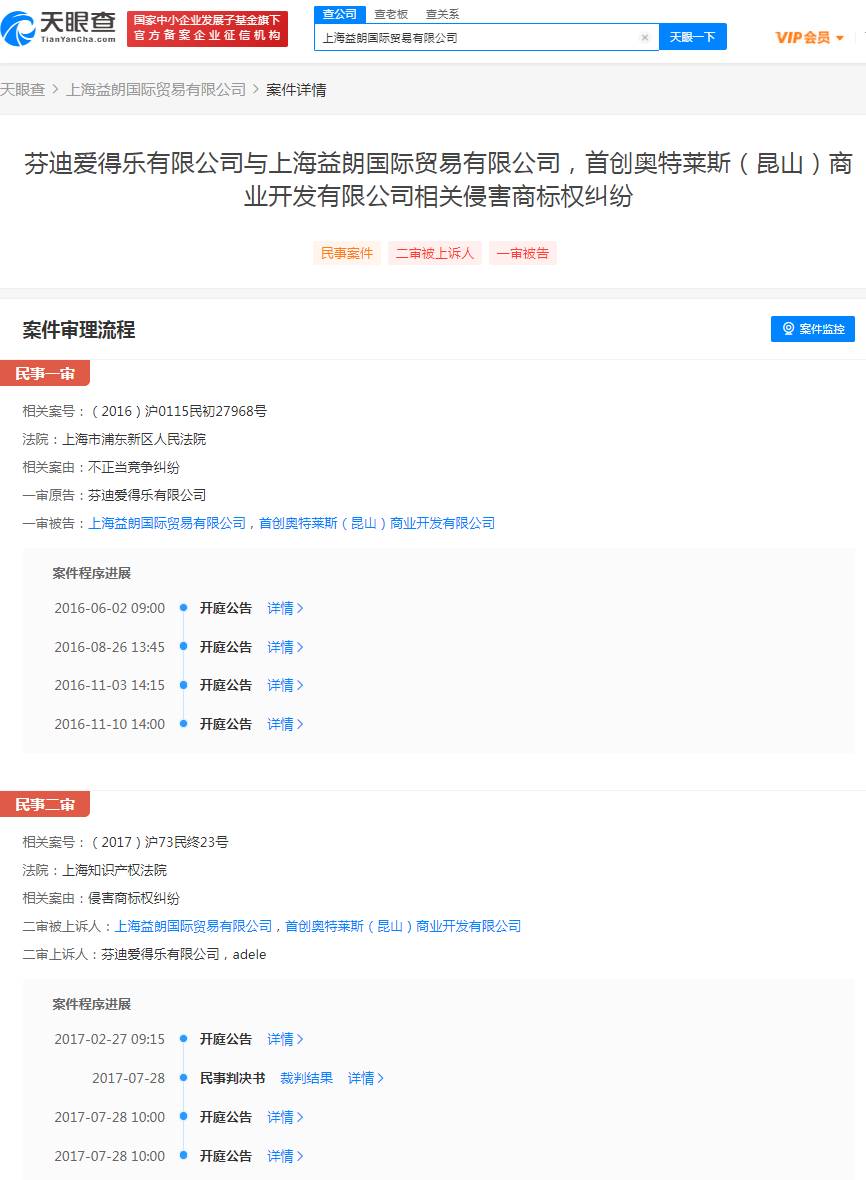View 详情 for the 2017-07-28 民事判决书

[366, 1078]
